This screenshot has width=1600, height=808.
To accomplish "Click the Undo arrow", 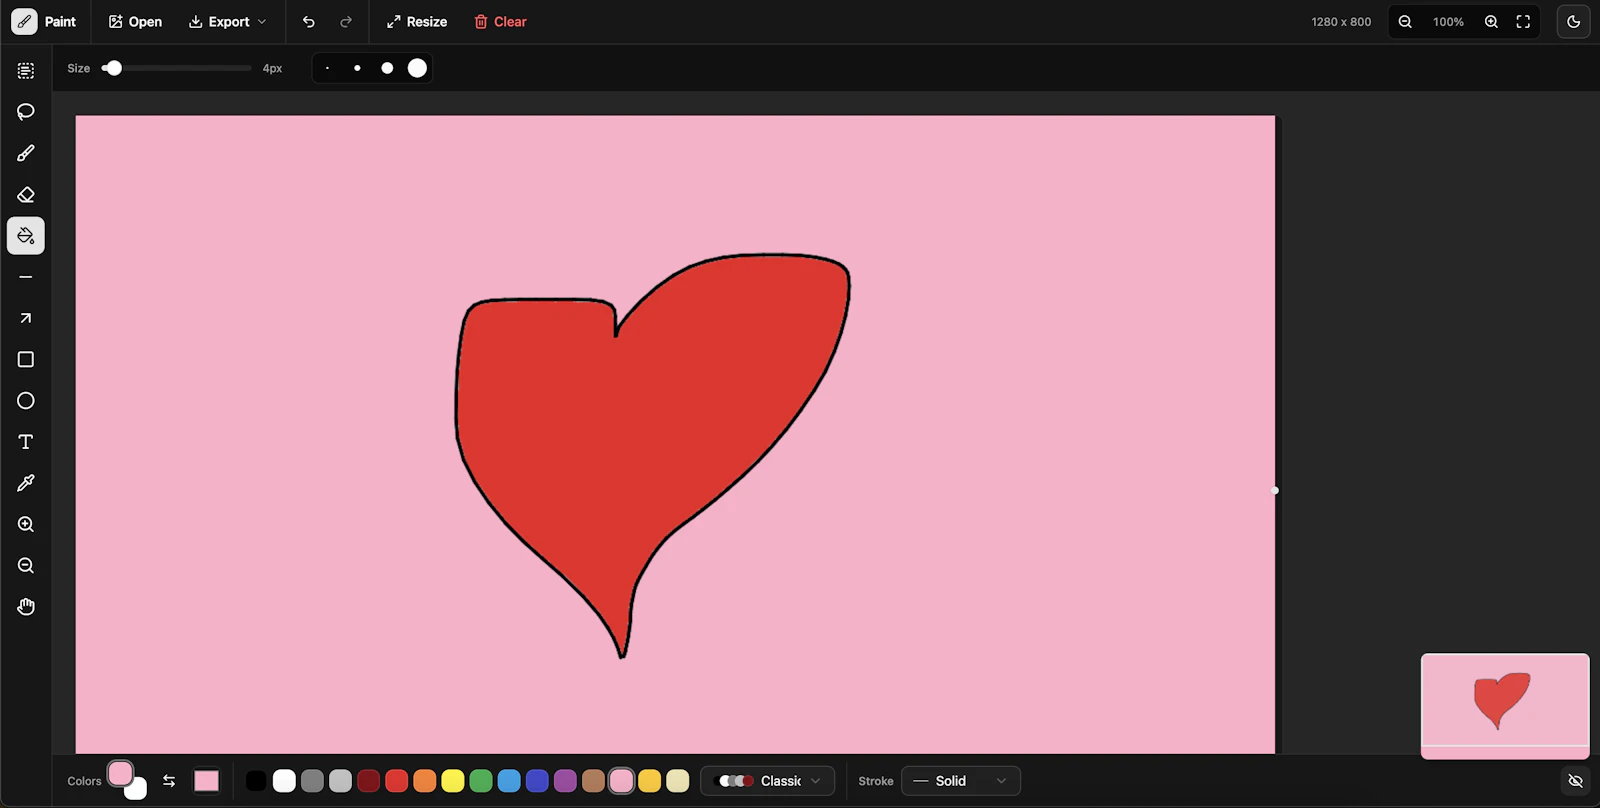I will [309, 22].
